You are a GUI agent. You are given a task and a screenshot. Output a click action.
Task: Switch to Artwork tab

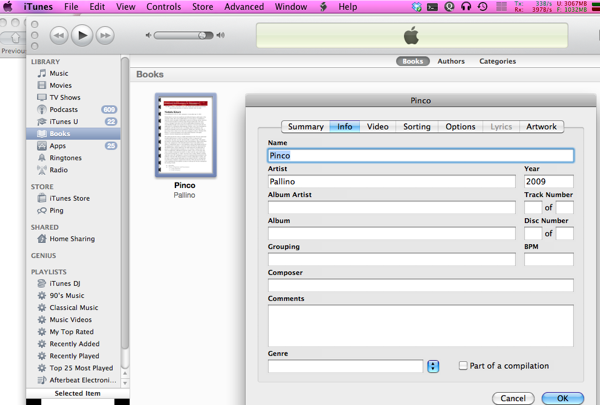click(x=541, y=127)
